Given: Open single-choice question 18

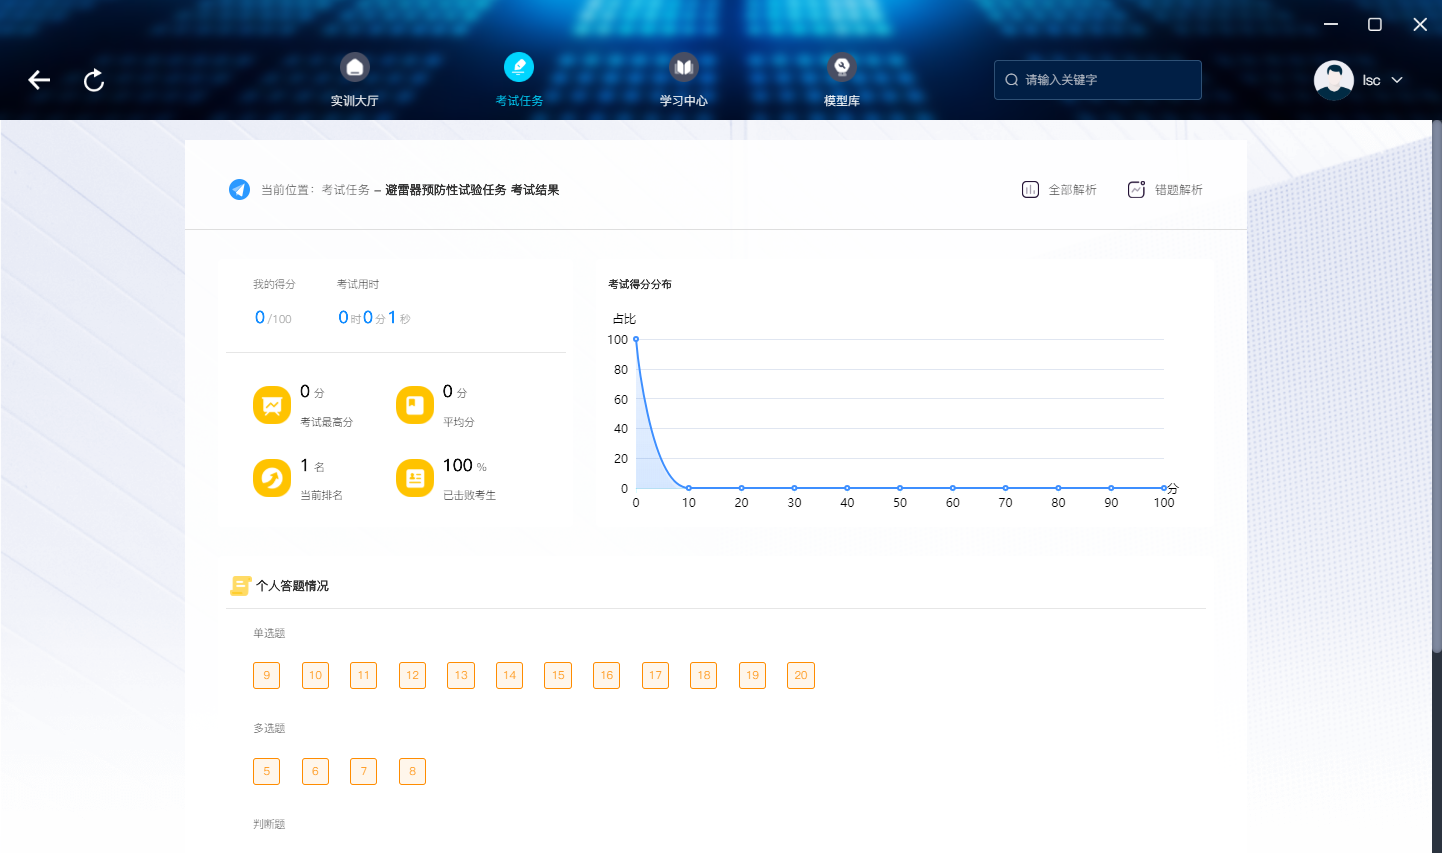Looking at the screenshot, I should 704,675.
